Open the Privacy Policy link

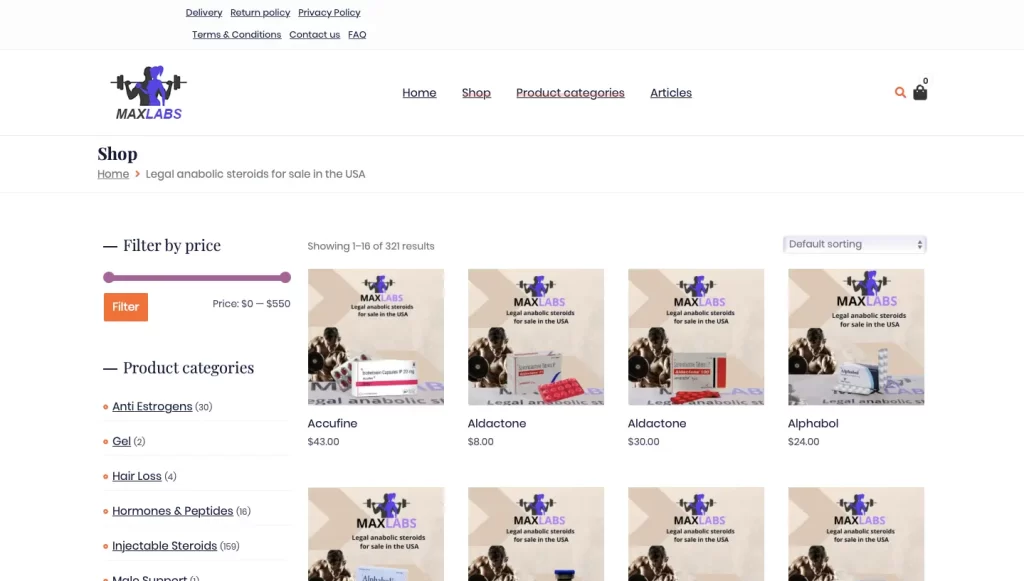pyautogui.click(x=329, y=12)
